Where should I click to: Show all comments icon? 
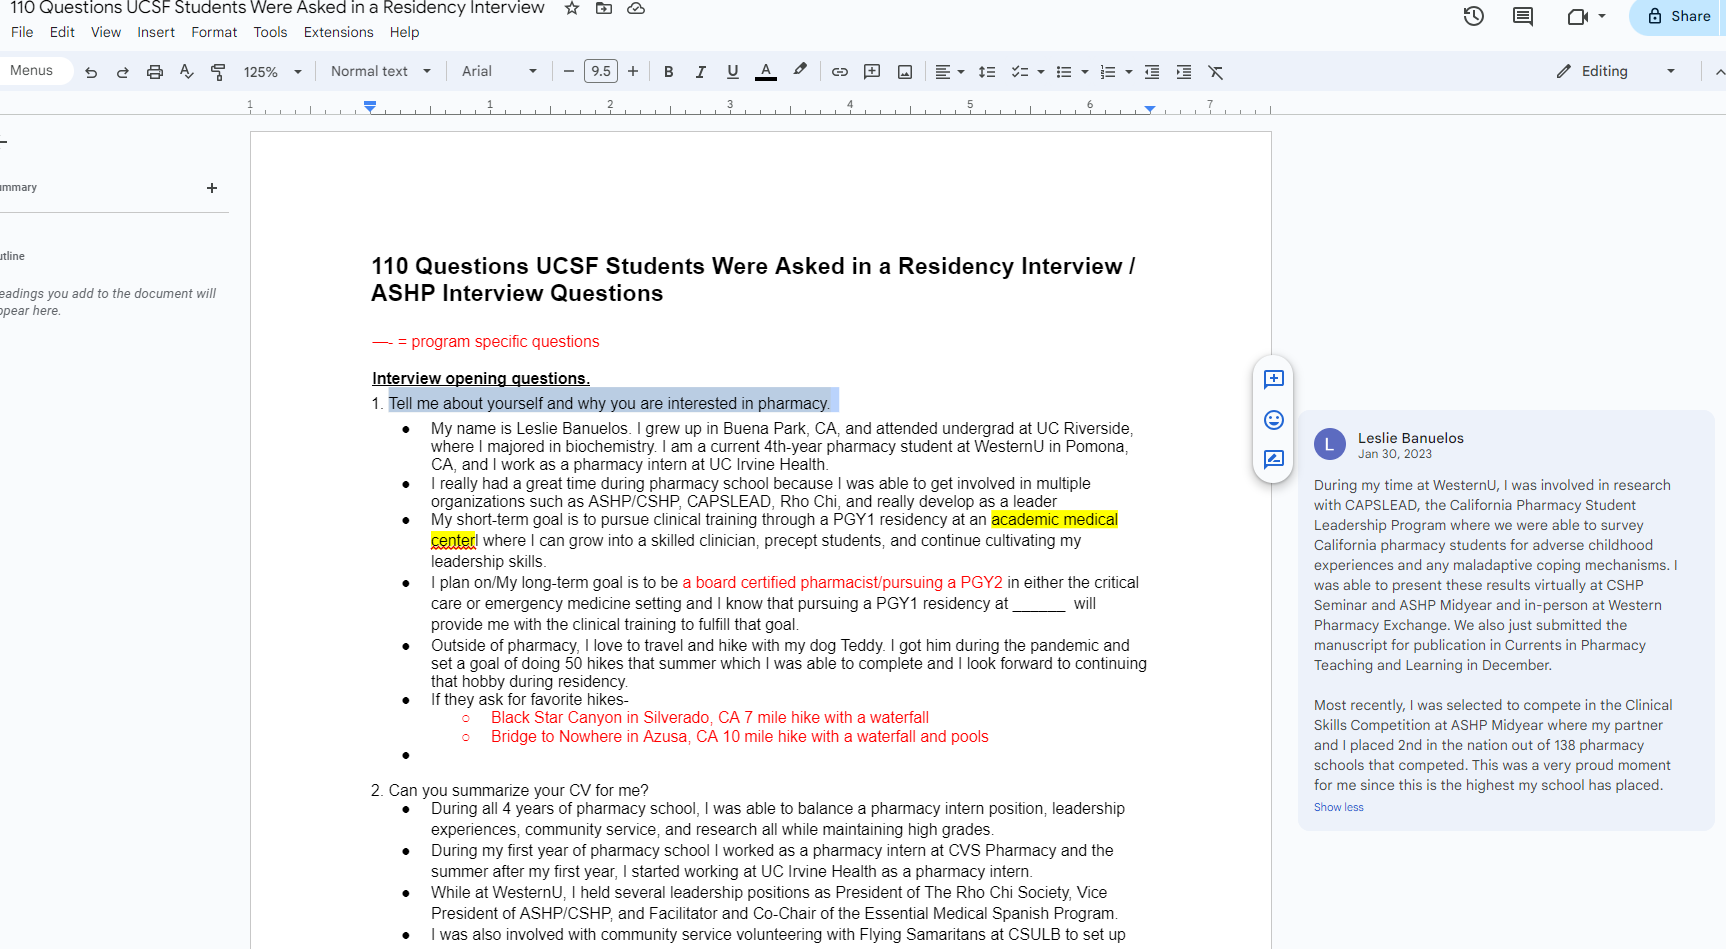[x=1523, y=16]
